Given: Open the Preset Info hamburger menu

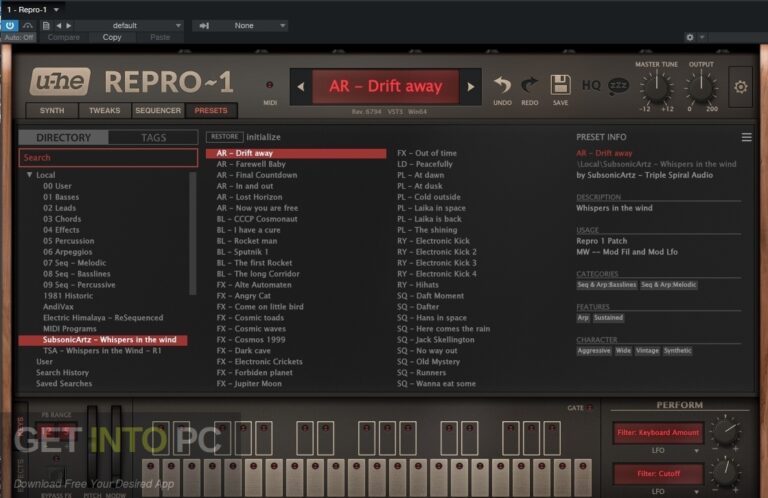Looking at the screenshot, I should (746, 137).
